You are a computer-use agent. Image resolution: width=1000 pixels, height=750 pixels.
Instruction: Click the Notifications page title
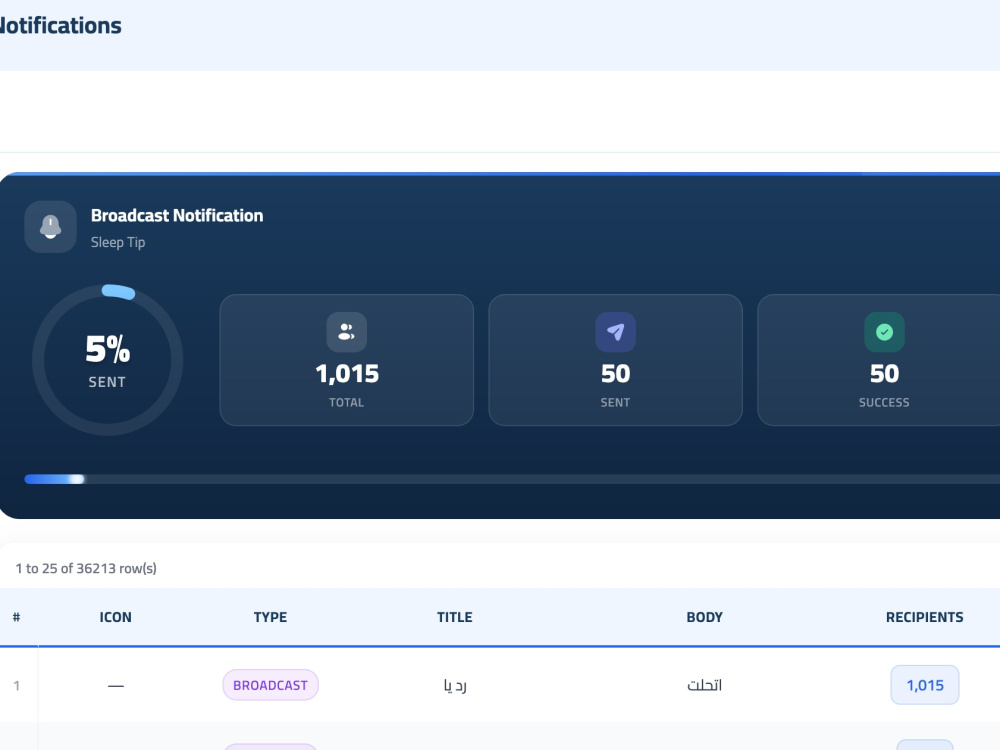point(60,26)
